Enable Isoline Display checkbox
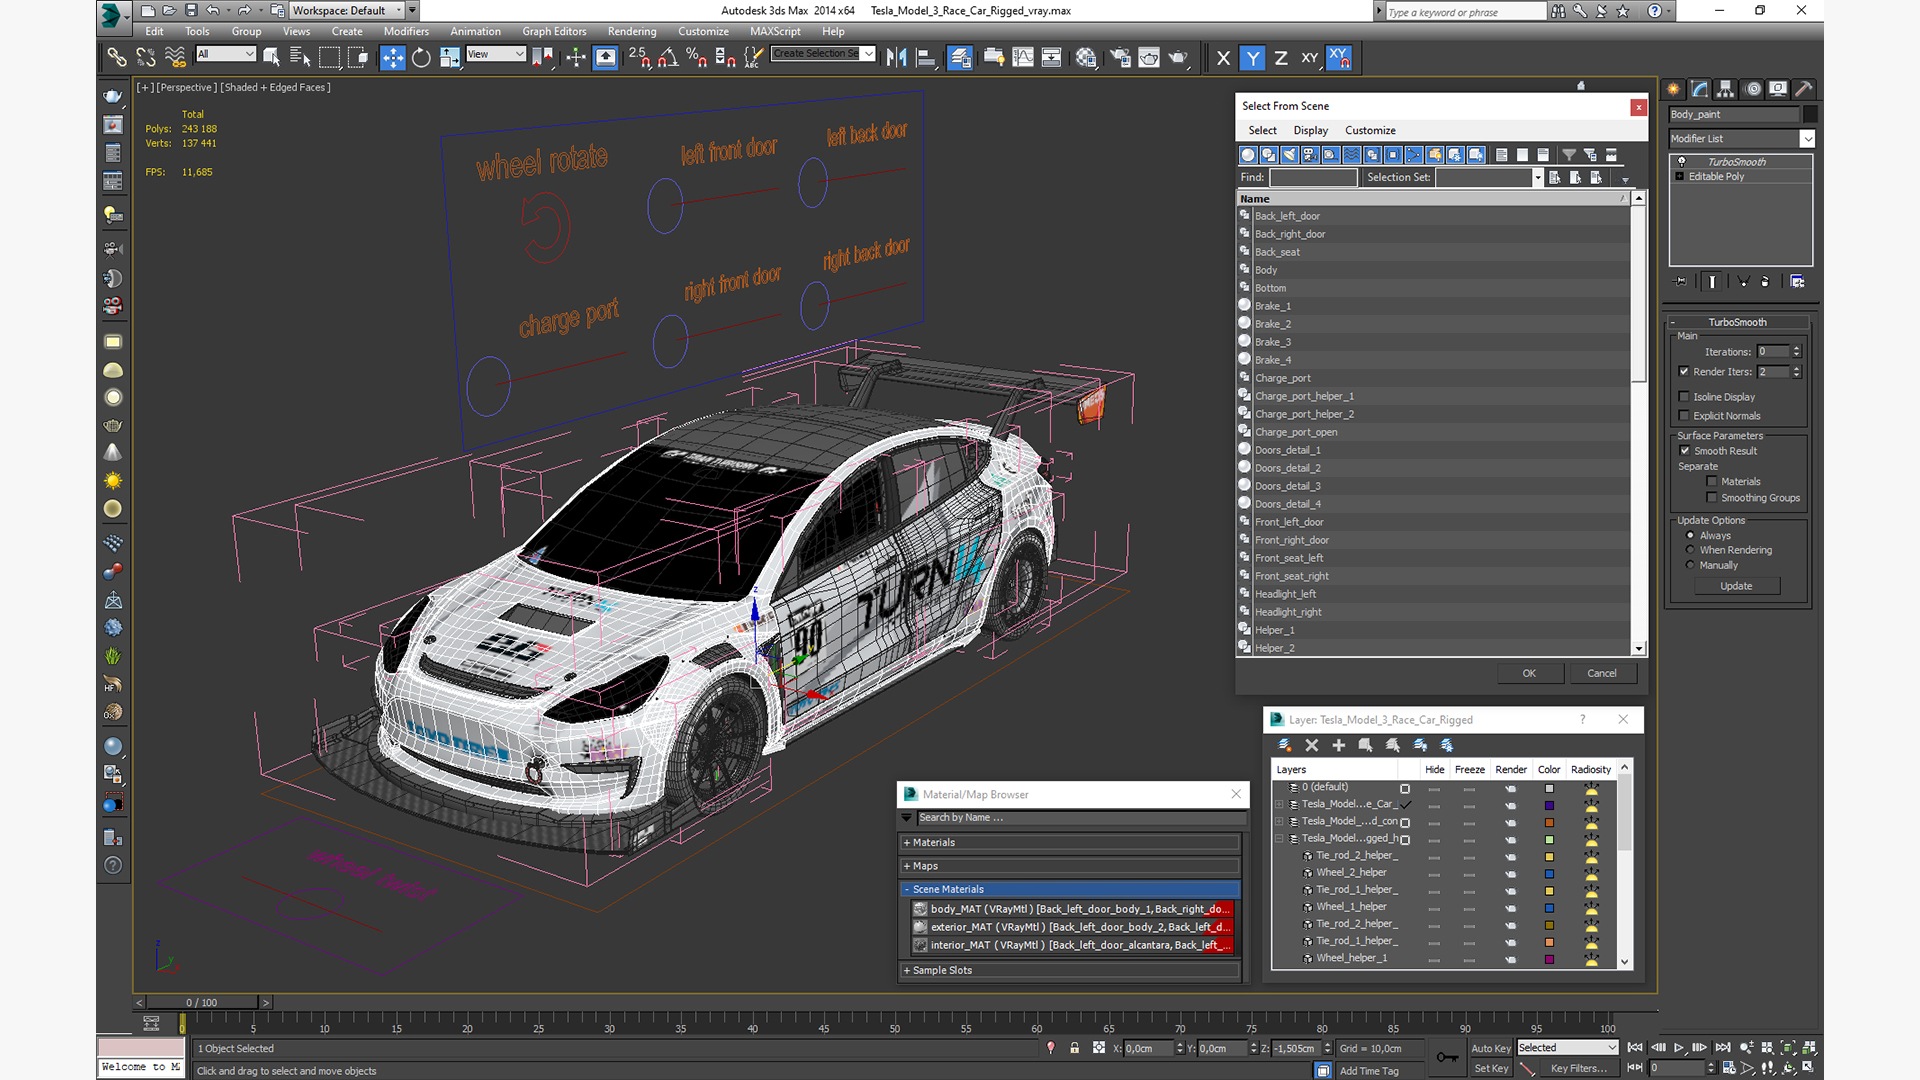Screen dimensions: 1920x1080 tap(1684, 397)
